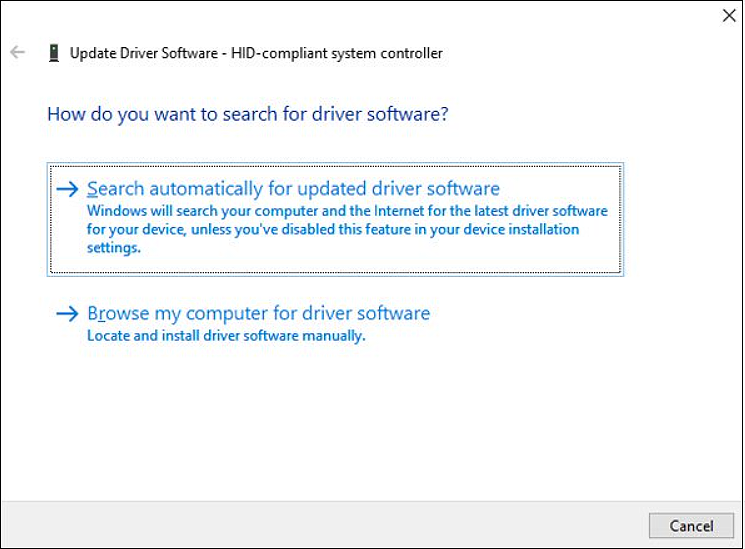
Task: Click the word 'settings.' in the search description
Action: 113,247
